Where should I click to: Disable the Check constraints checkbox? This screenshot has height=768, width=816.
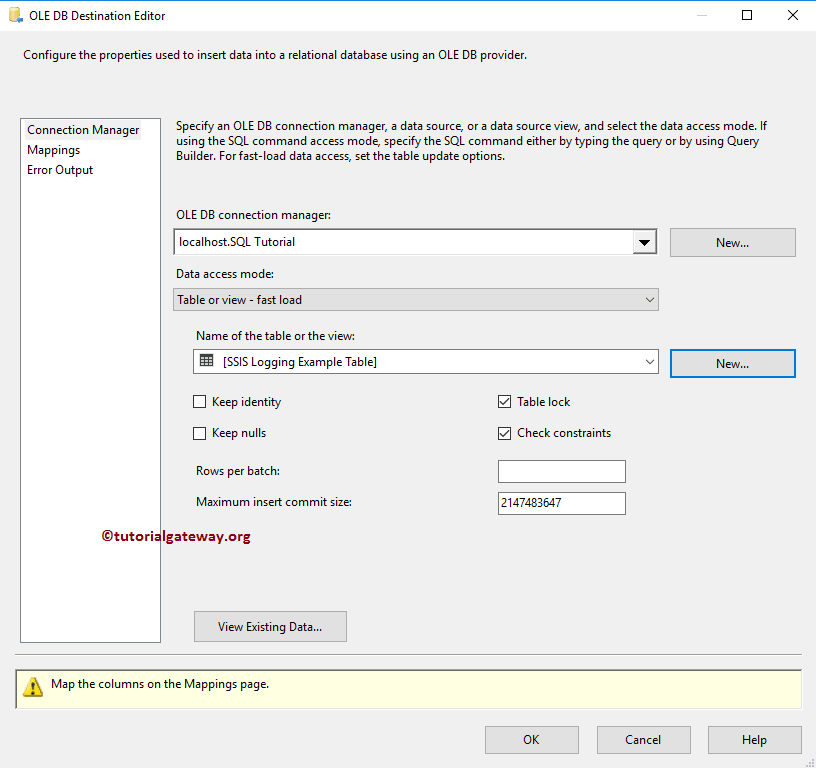[505, 433]
